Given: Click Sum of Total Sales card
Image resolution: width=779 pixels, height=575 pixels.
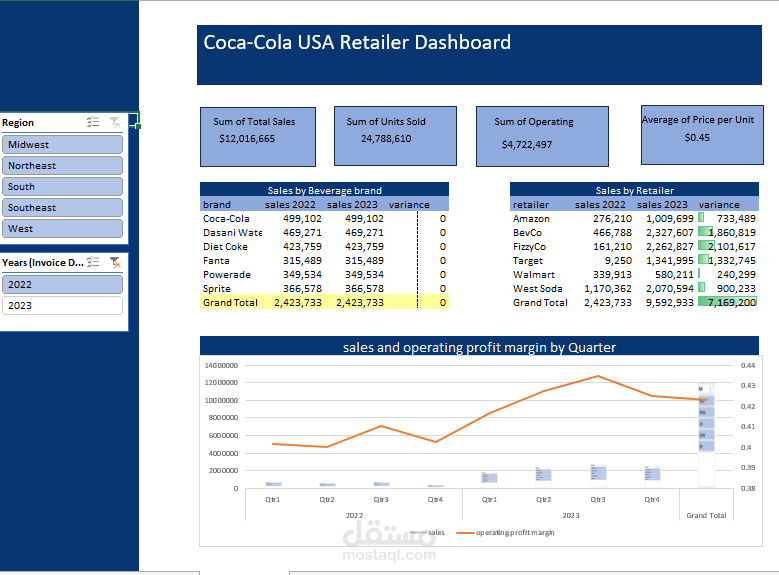Looking at the screenshot, I should coord(258,137).
